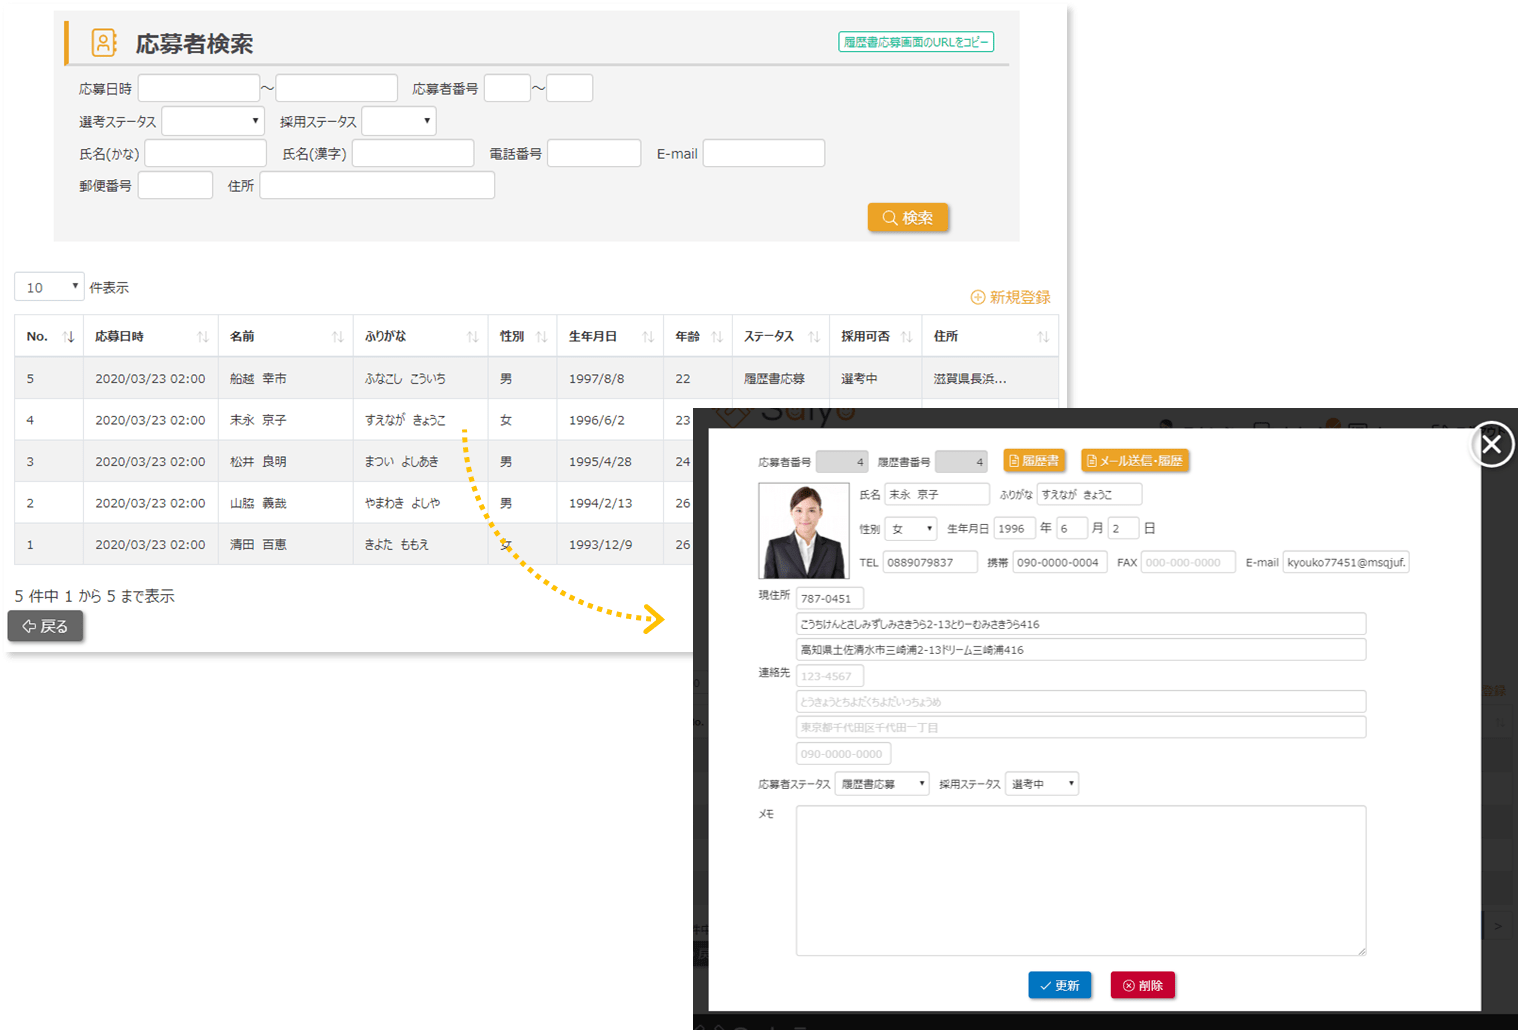
Task: Close the applicant detail popup
Action: (1491, 445)
